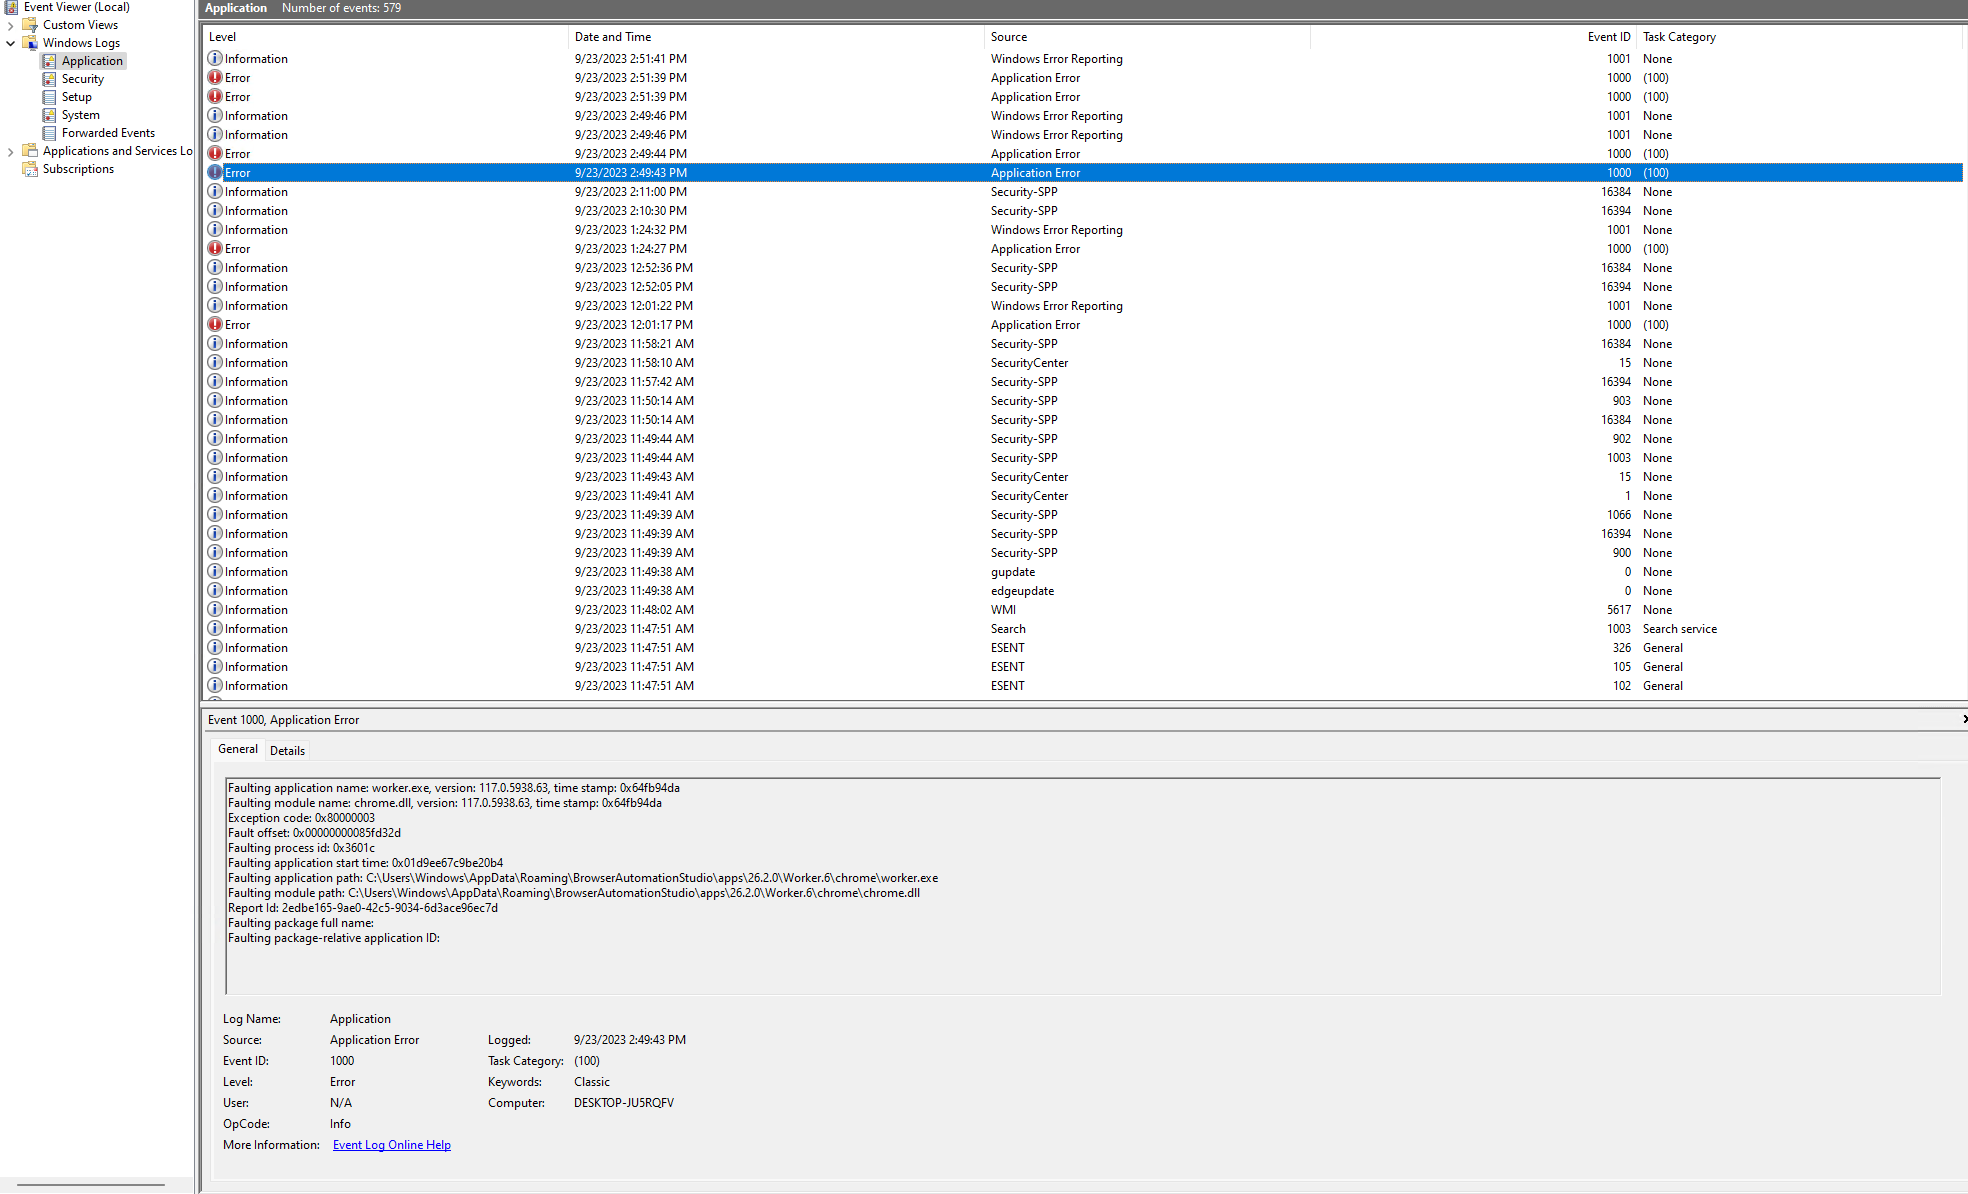Click the Custom Views folder icon
The height and width of the screenshot is (1194, 1968).
click(30, 25)
